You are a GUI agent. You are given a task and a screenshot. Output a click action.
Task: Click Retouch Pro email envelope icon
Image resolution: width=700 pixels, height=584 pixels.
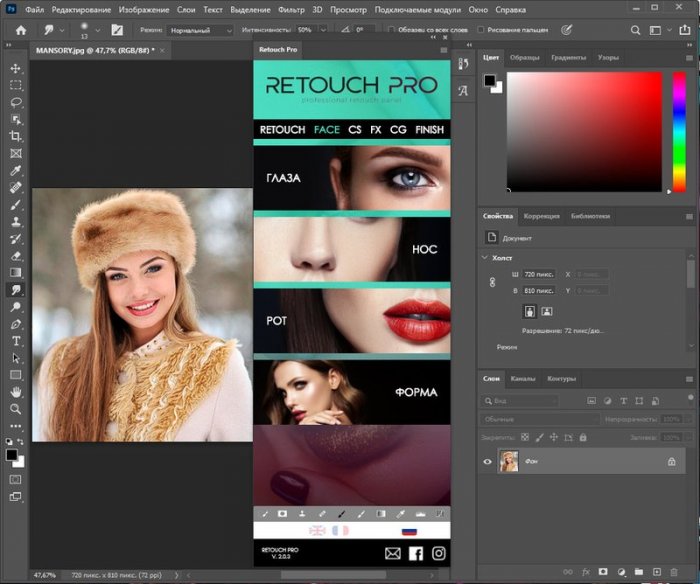coord(392,554)
